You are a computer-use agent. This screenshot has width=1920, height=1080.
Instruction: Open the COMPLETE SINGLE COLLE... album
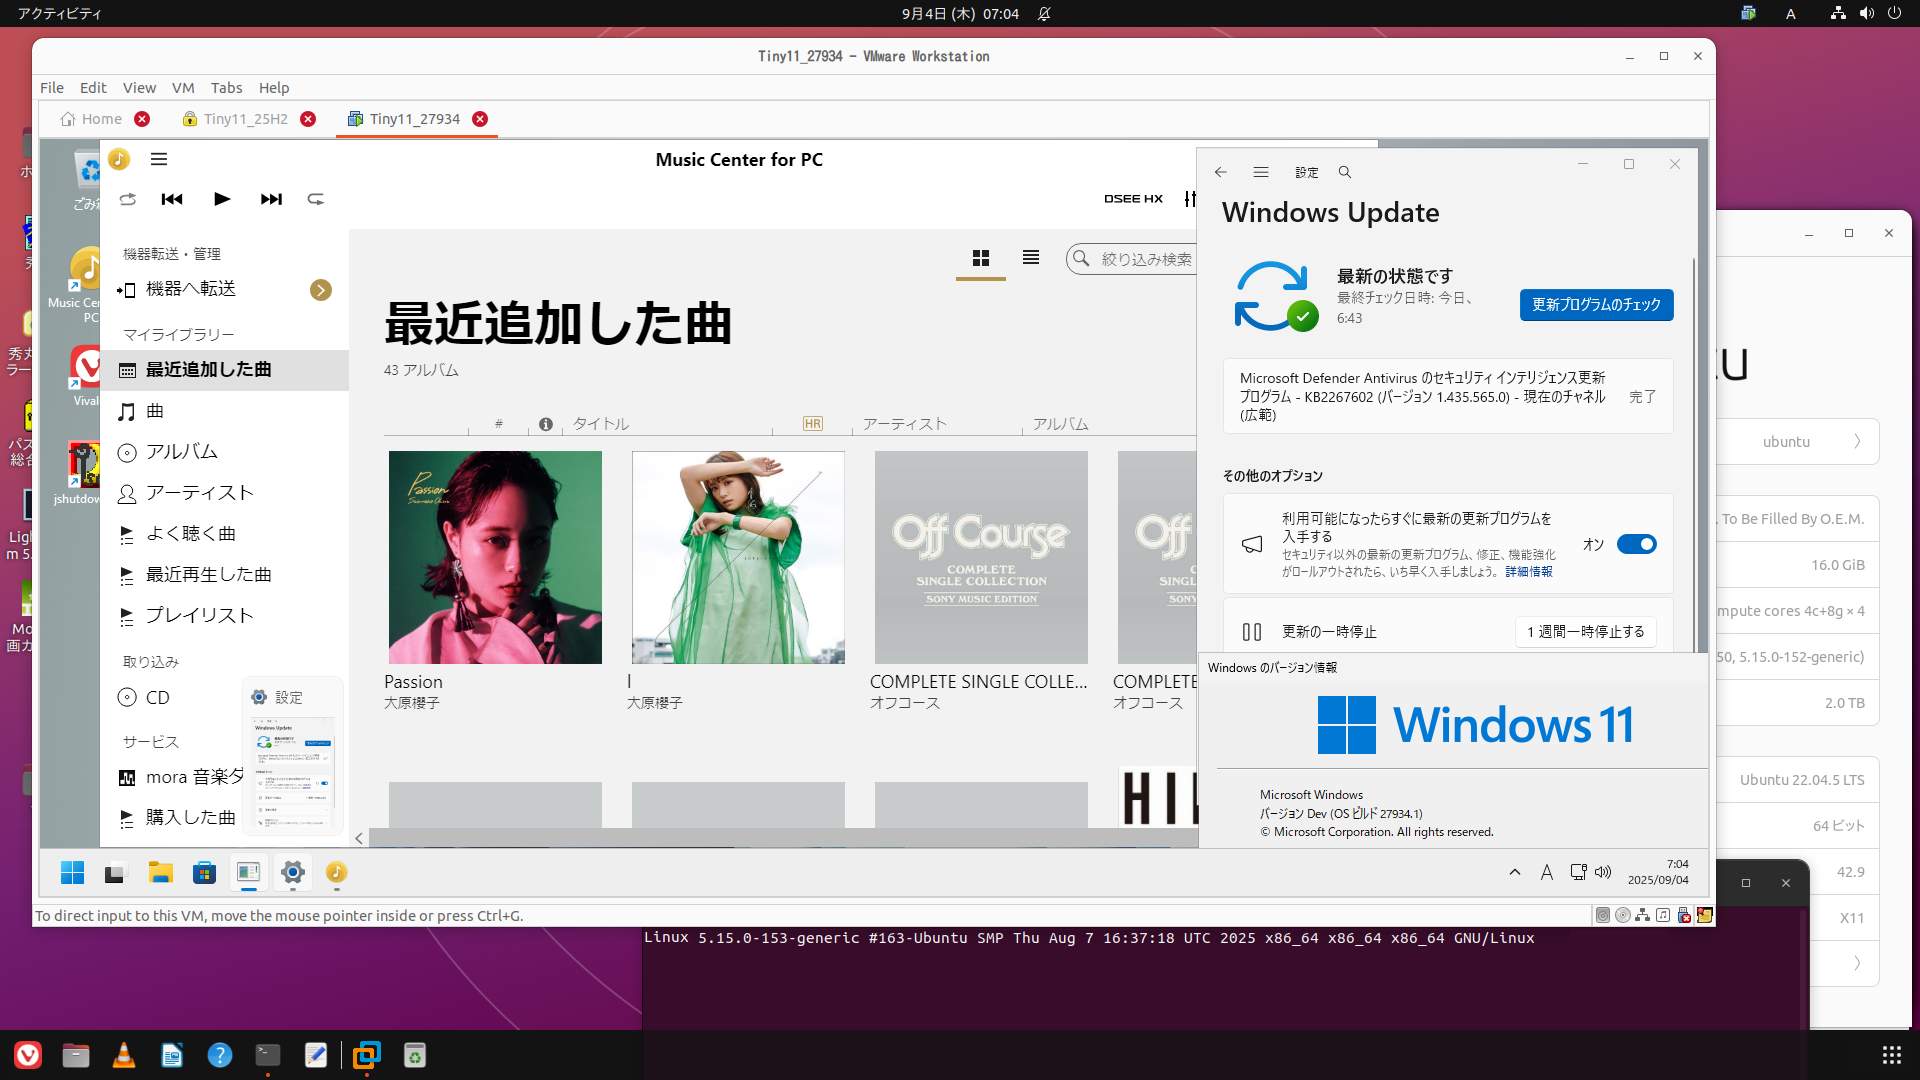[x=981, y=557]
